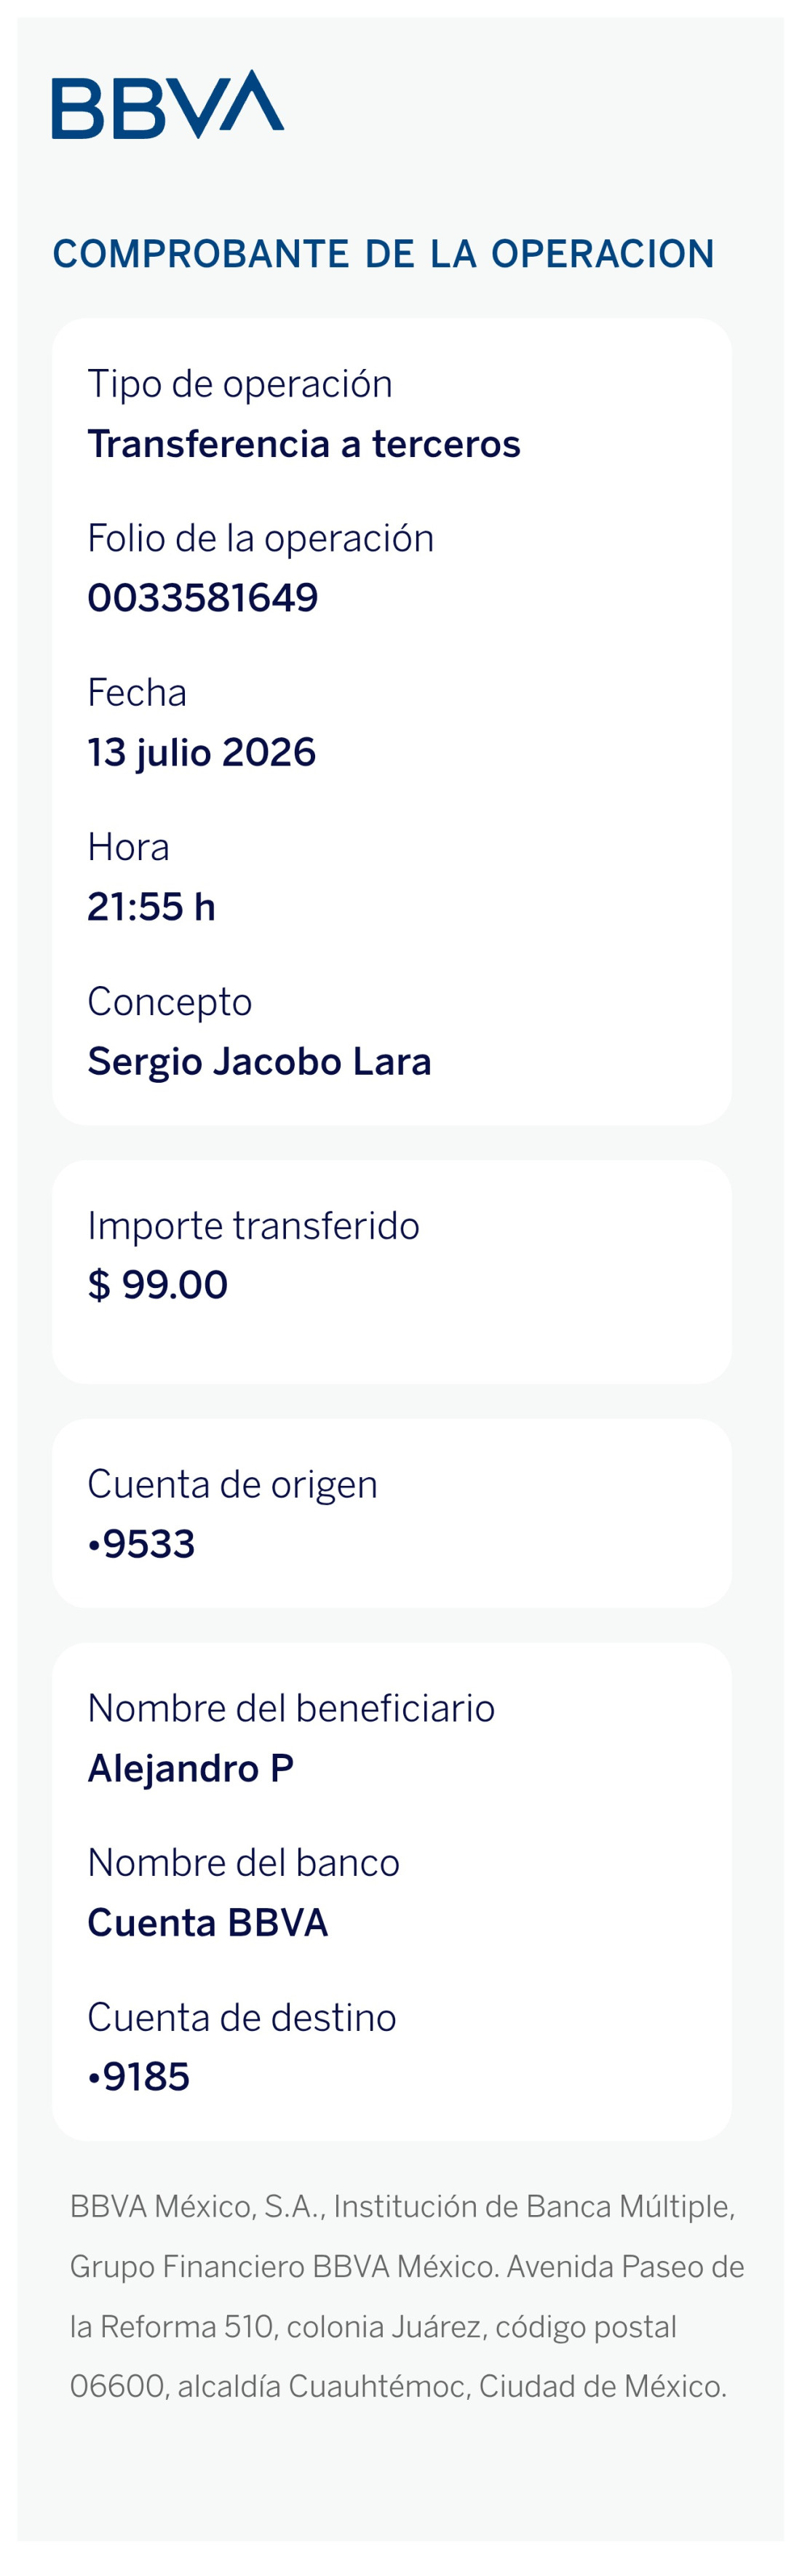Select the date 13 julio 2026

click(202, 753)
